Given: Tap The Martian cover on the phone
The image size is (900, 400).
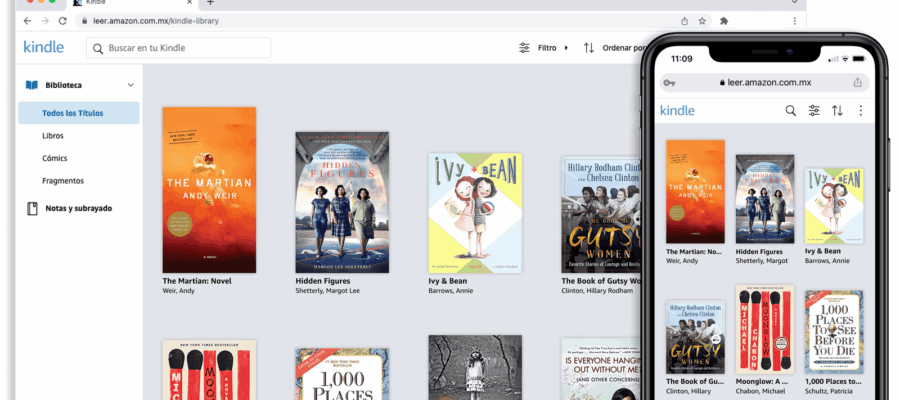Looking at the screenshot, I should pos(695,192).
